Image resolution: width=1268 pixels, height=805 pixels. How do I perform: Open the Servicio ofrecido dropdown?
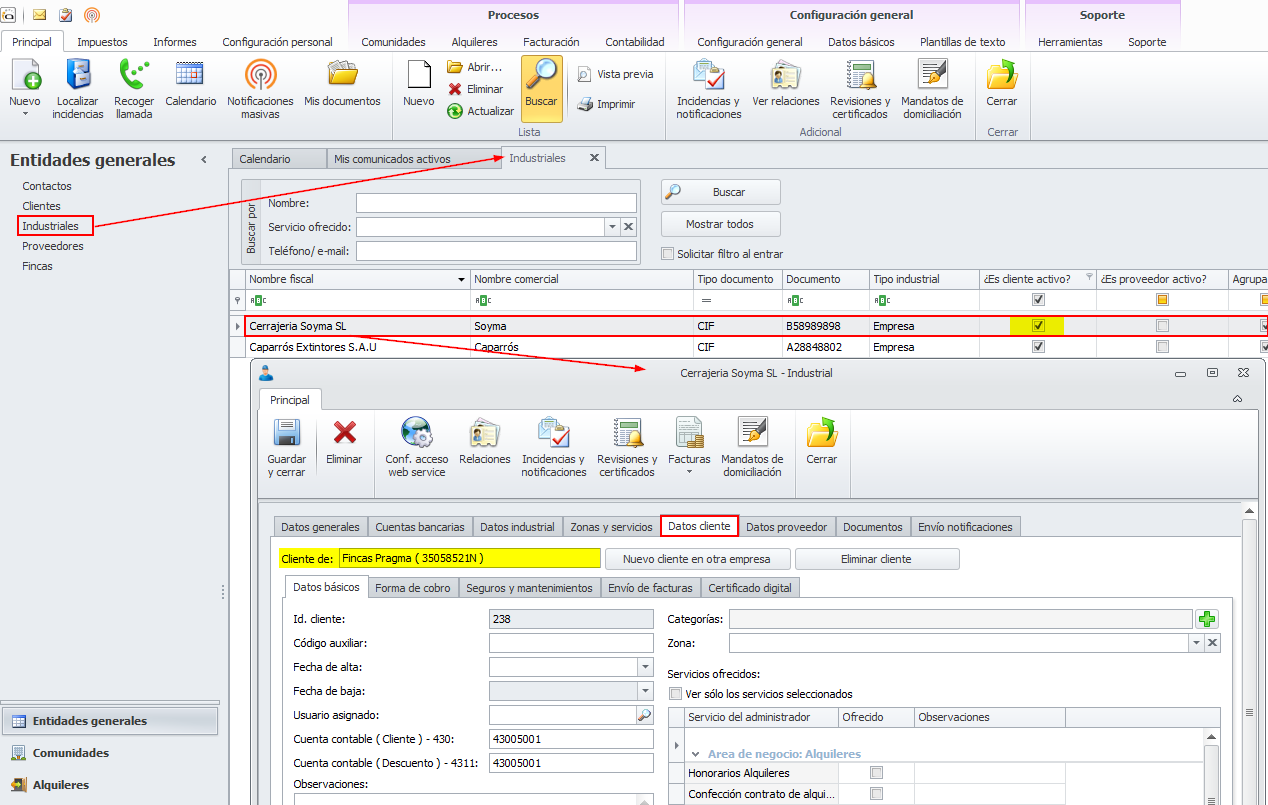click(612, 227)
